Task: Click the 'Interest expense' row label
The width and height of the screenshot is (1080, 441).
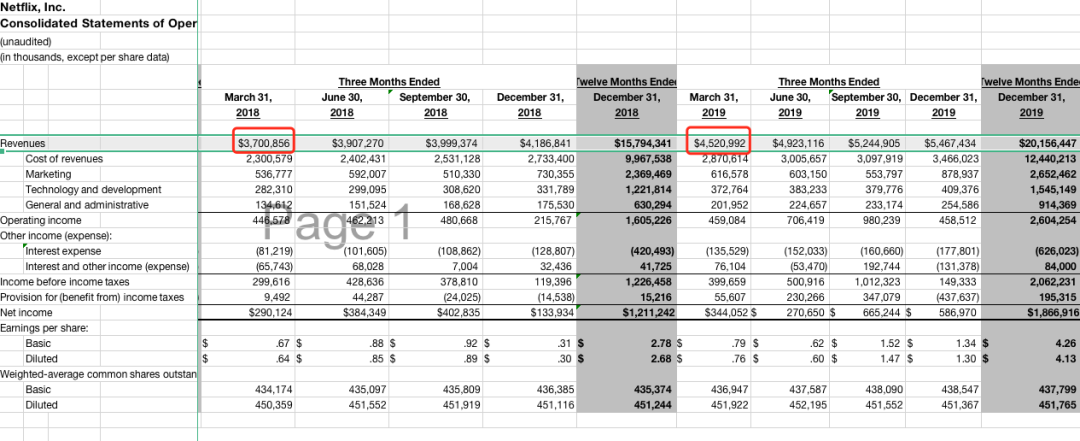Action: [63, 251]
